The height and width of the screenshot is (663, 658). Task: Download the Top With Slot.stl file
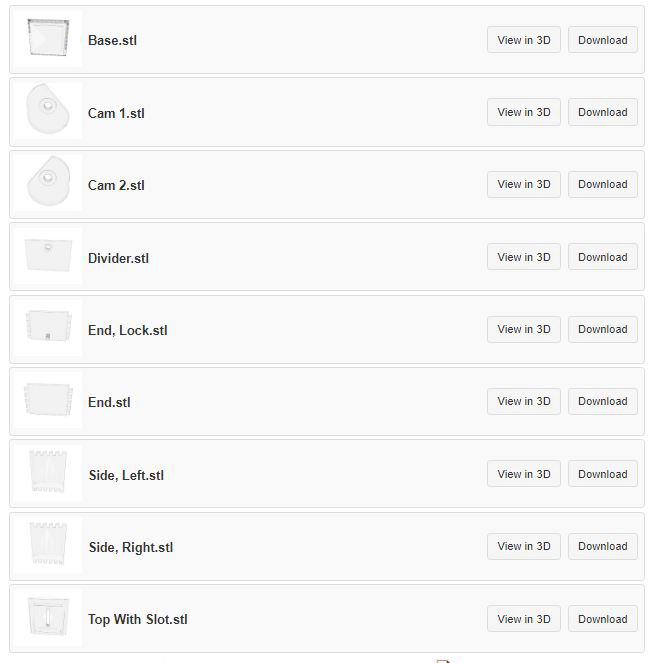(603, 619)
